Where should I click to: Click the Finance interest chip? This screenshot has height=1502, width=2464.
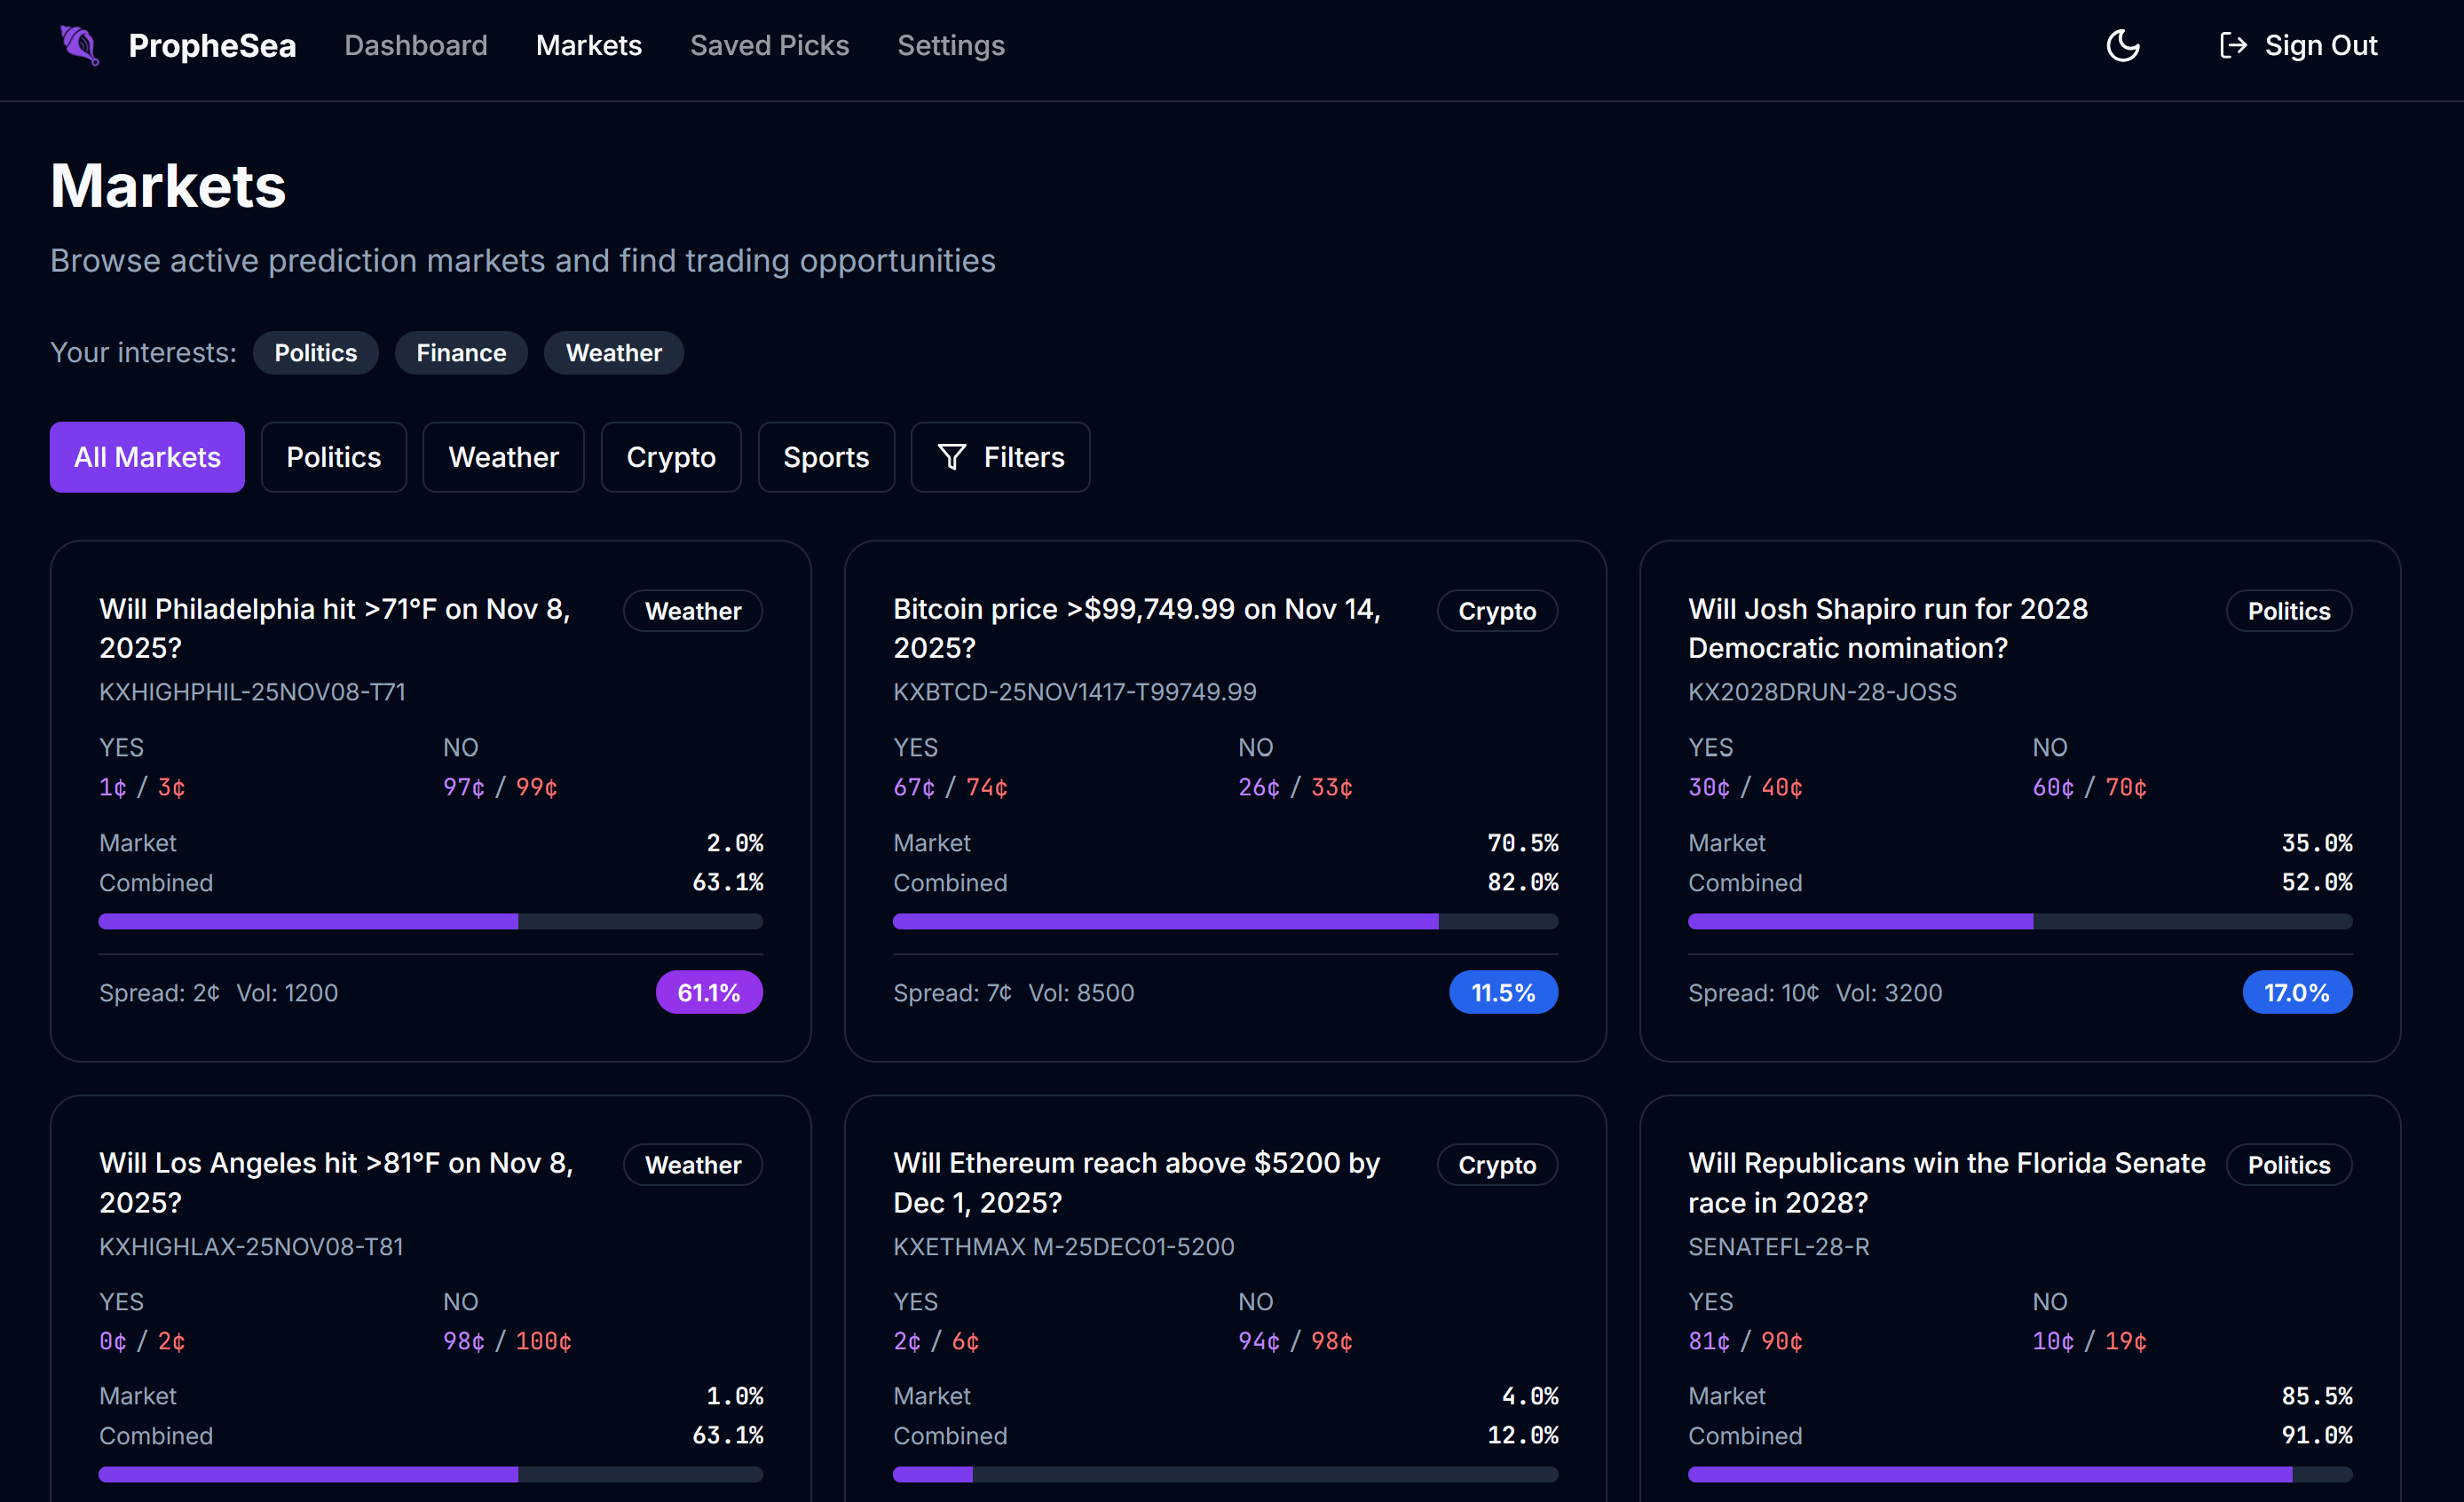[461, 353]
